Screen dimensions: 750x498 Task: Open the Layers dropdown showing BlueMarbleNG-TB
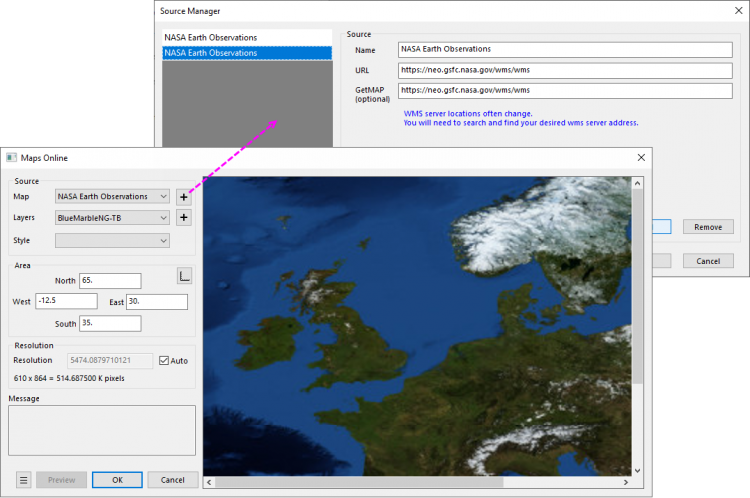tap(113, 218)
